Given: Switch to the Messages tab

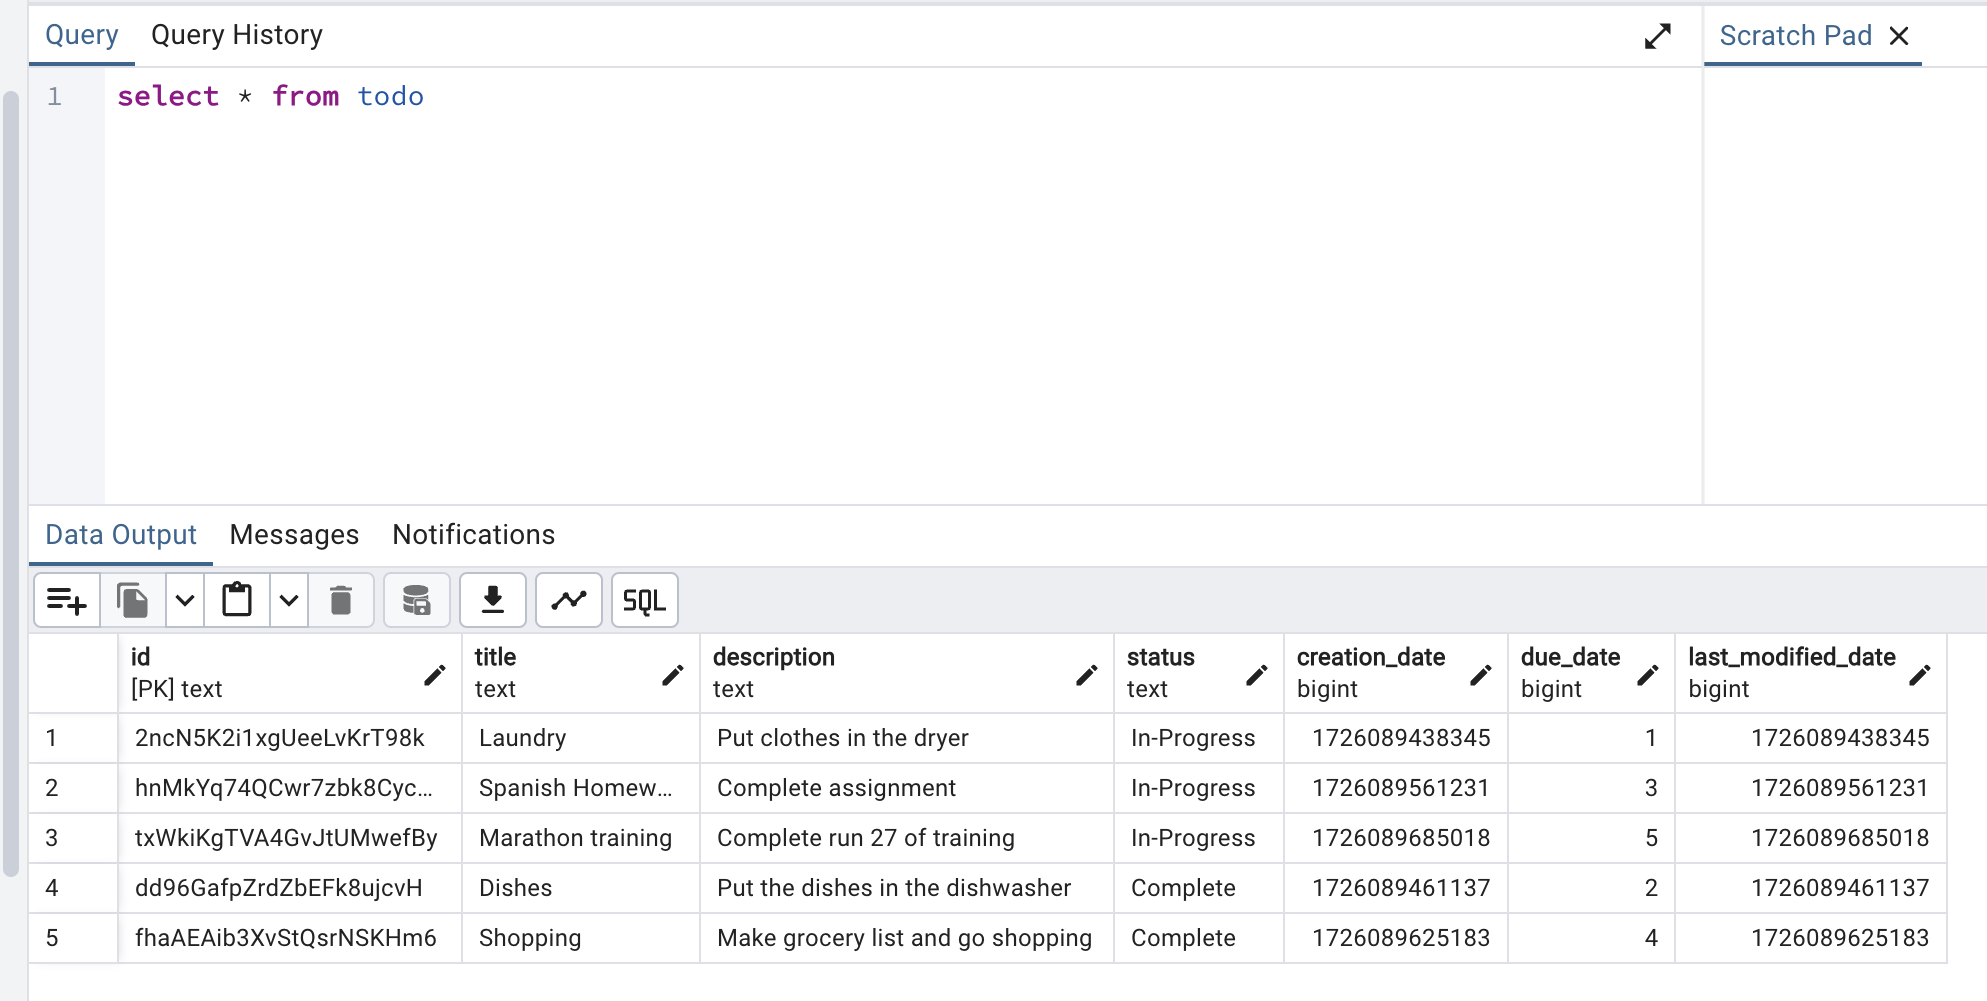Looking at the screenshot, I should 294,535.
